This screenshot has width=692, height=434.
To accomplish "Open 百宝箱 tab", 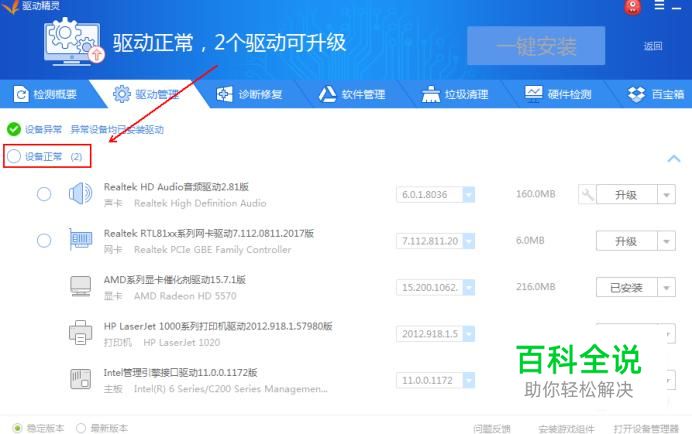I will (x=656, y=94).
